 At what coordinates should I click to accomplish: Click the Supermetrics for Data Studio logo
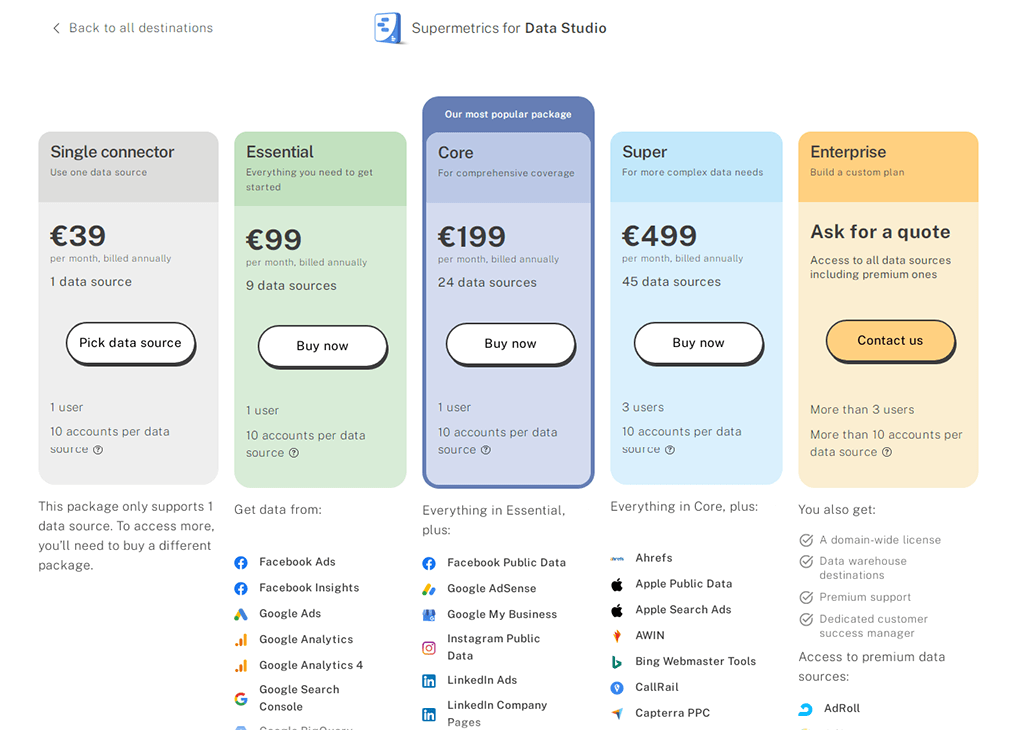point(388,28)
